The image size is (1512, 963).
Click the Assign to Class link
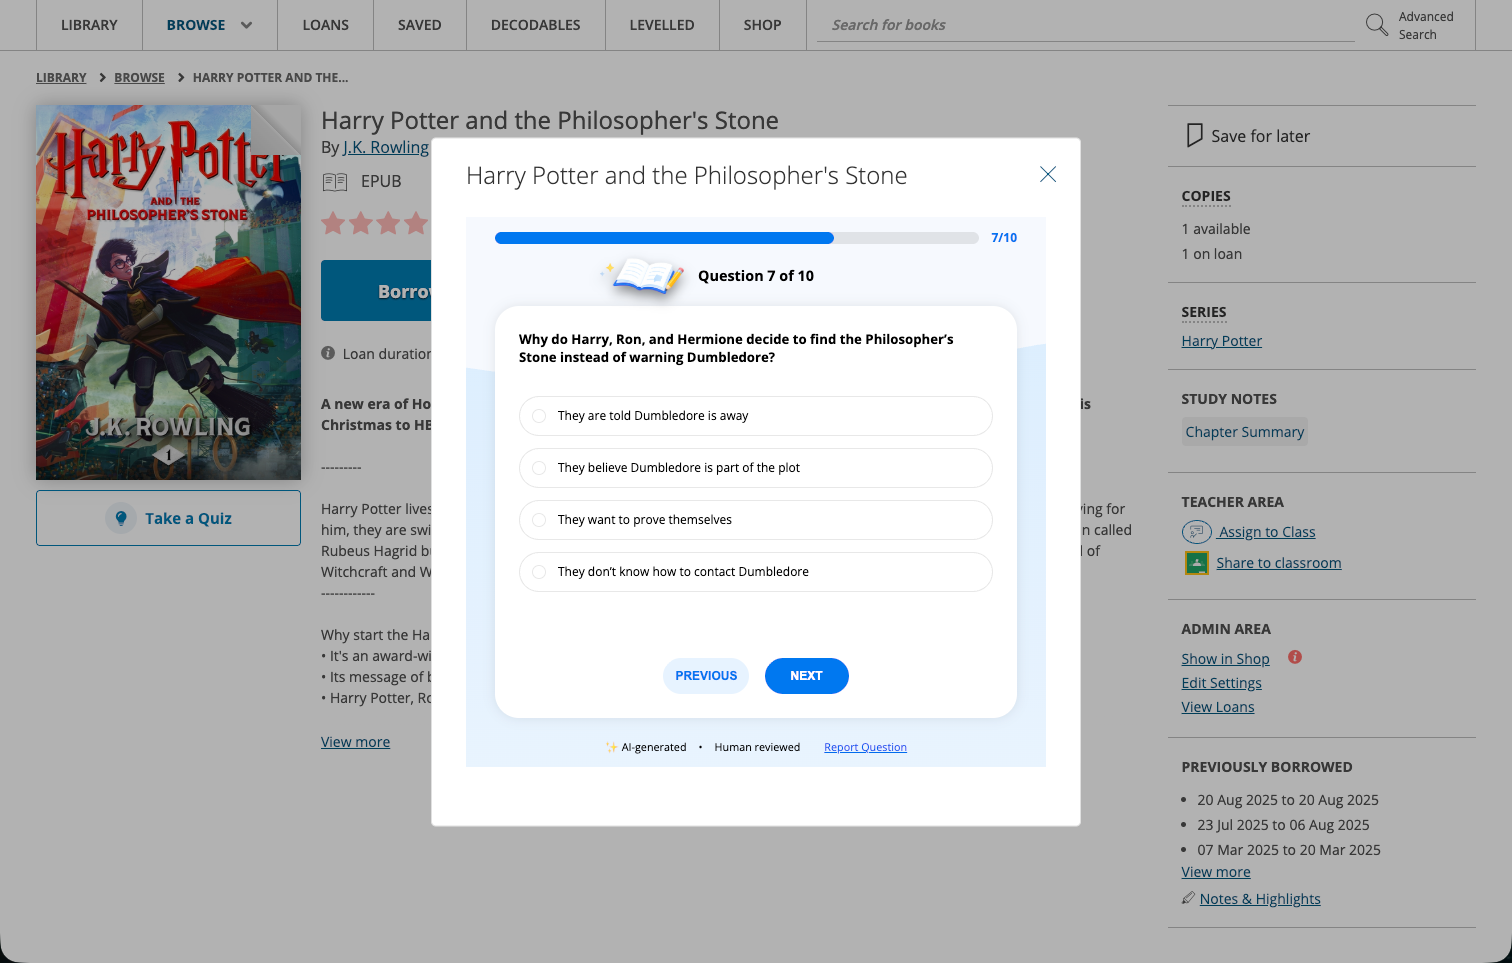(1267, 532)
